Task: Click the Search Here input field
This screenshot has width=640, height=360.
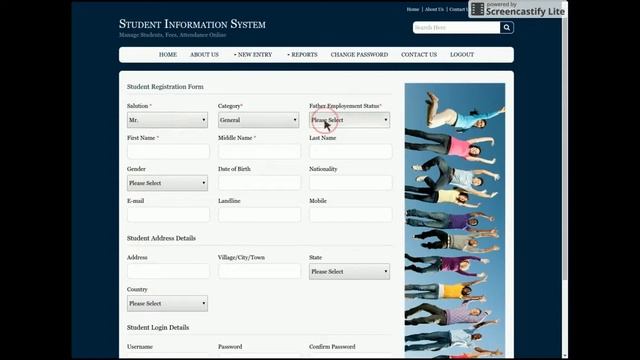Action: pos(456,27)
